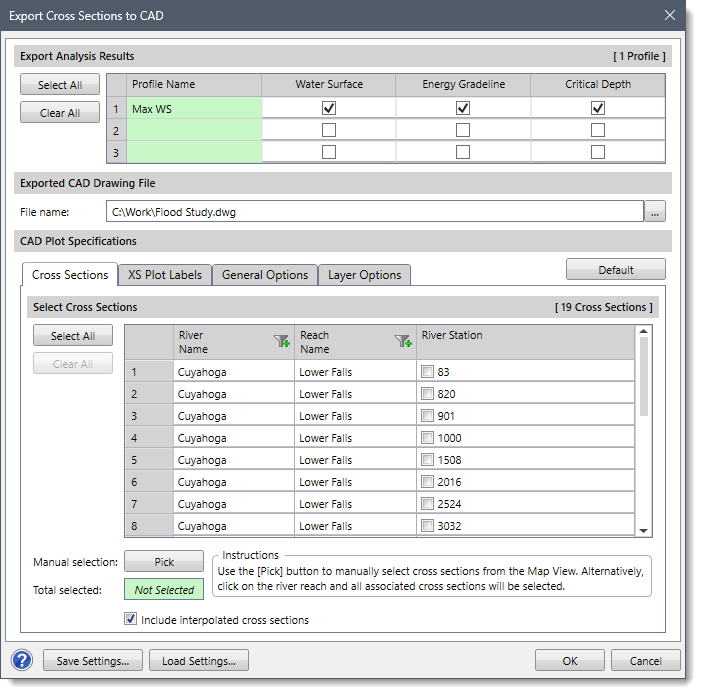Uncheck Critical Depth for Max WS
This screenshot has height=694, width=701.
pyautogui.click(x=598, y=108)
